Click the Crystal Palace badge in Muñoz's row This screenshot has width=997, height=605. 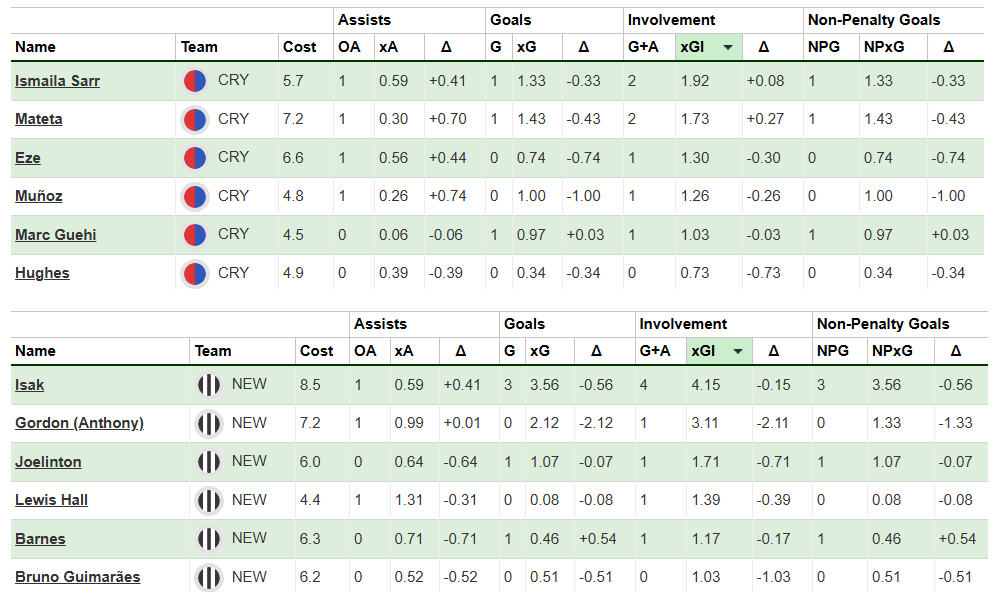point(195,196)
